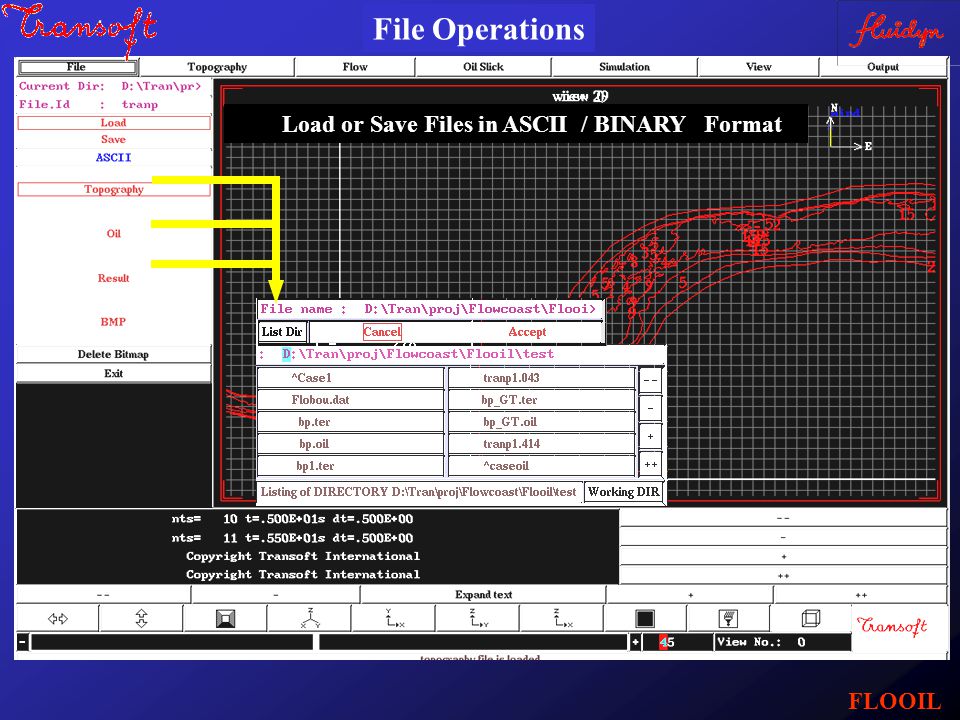This screenshot has width=960, height=720.
Task: Select the tranp1.043 file
Action: pos(542,378)
